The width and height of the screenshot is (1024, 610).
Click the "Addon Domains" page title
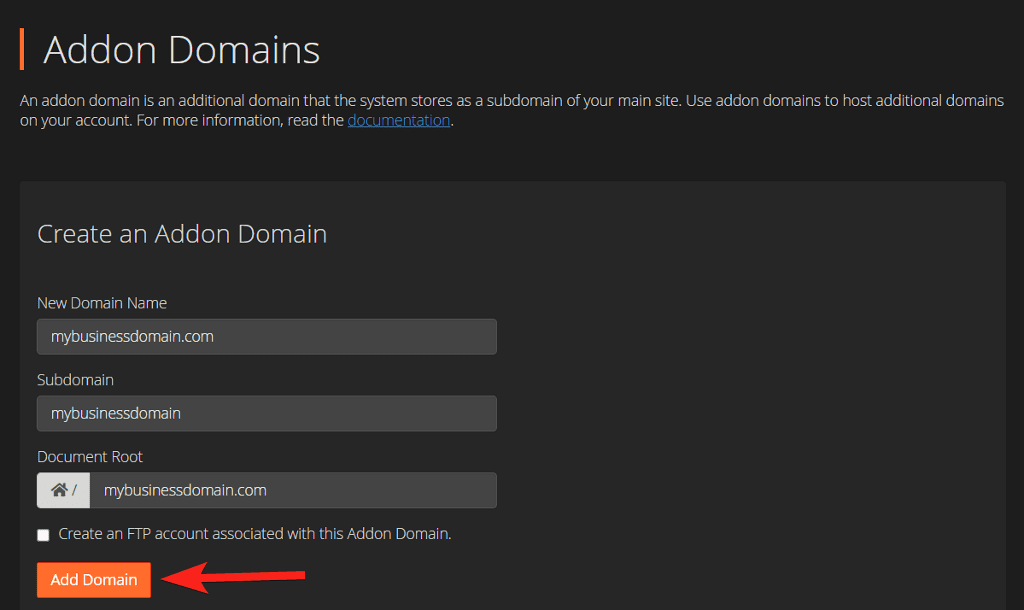[181, 49]
